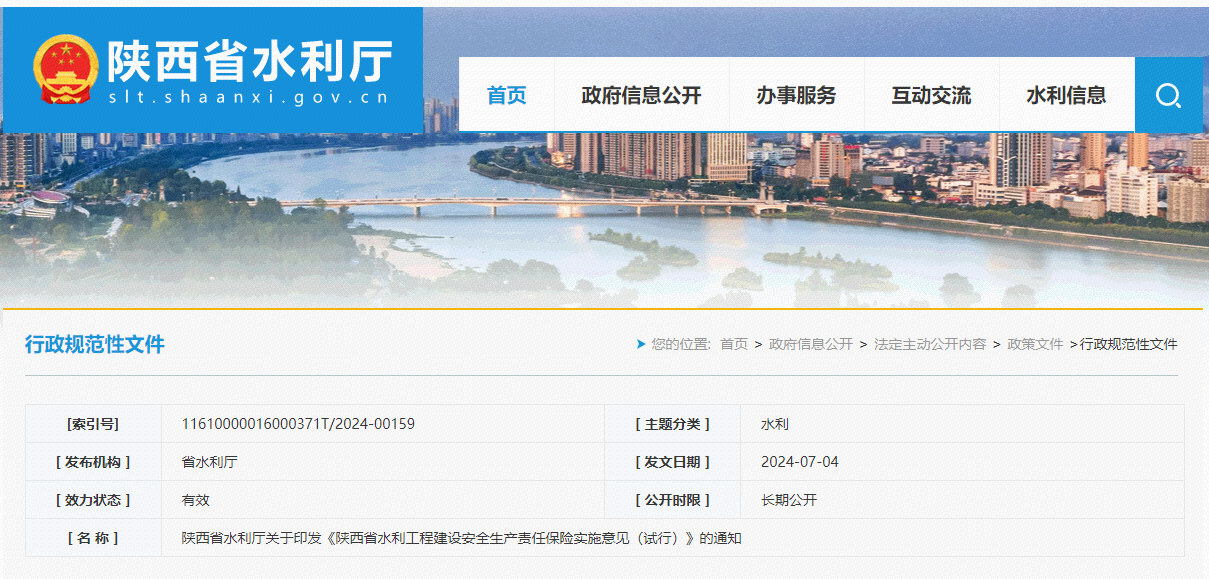Click the 水利 subject category value
The width and height of the screenshot is (1209, 579).
[775, 424]
